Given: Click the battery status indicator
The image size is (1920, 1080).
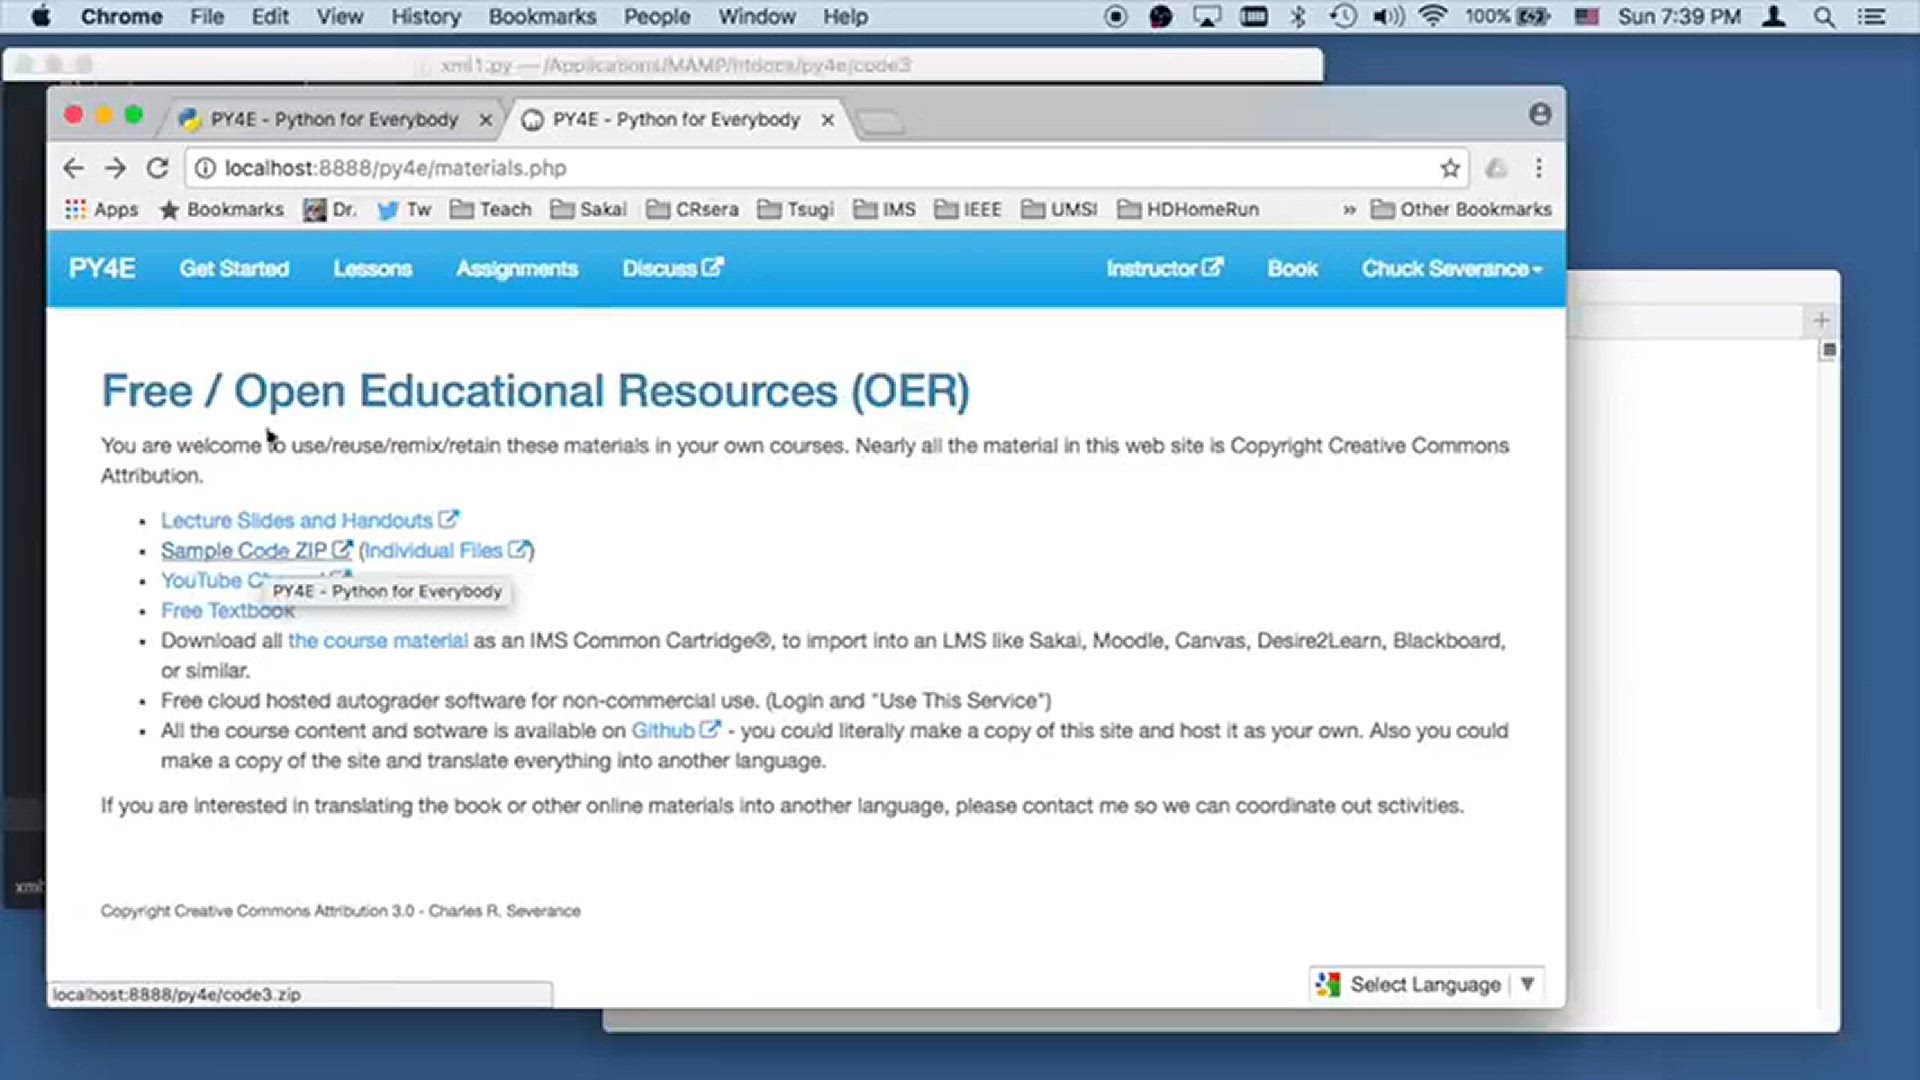Looking at the screenshot, I should click(1508, 16).
